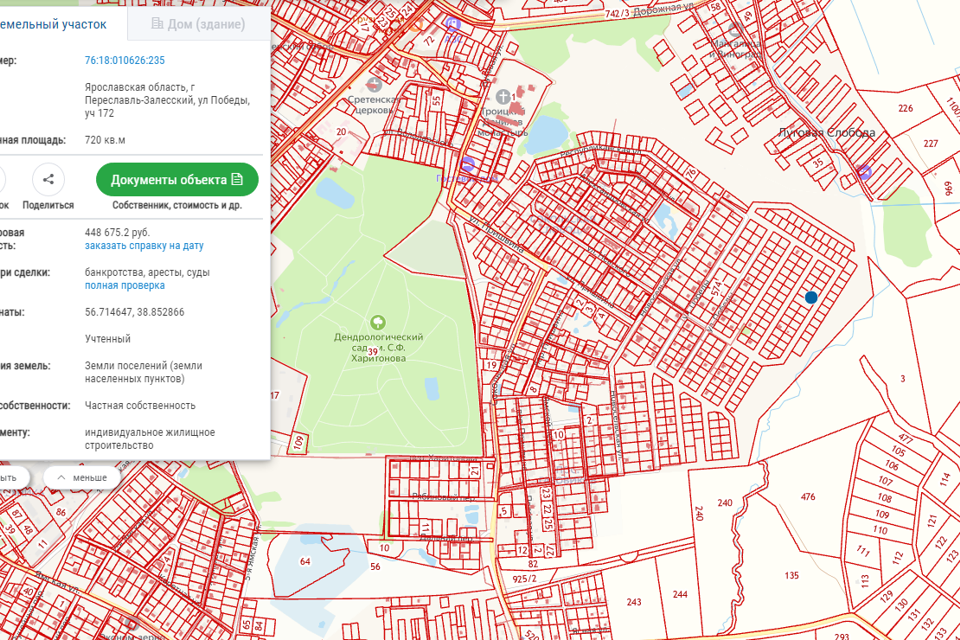Click the share icon in the info panel
Screen dimensions: 960x640
coord(48,179)
